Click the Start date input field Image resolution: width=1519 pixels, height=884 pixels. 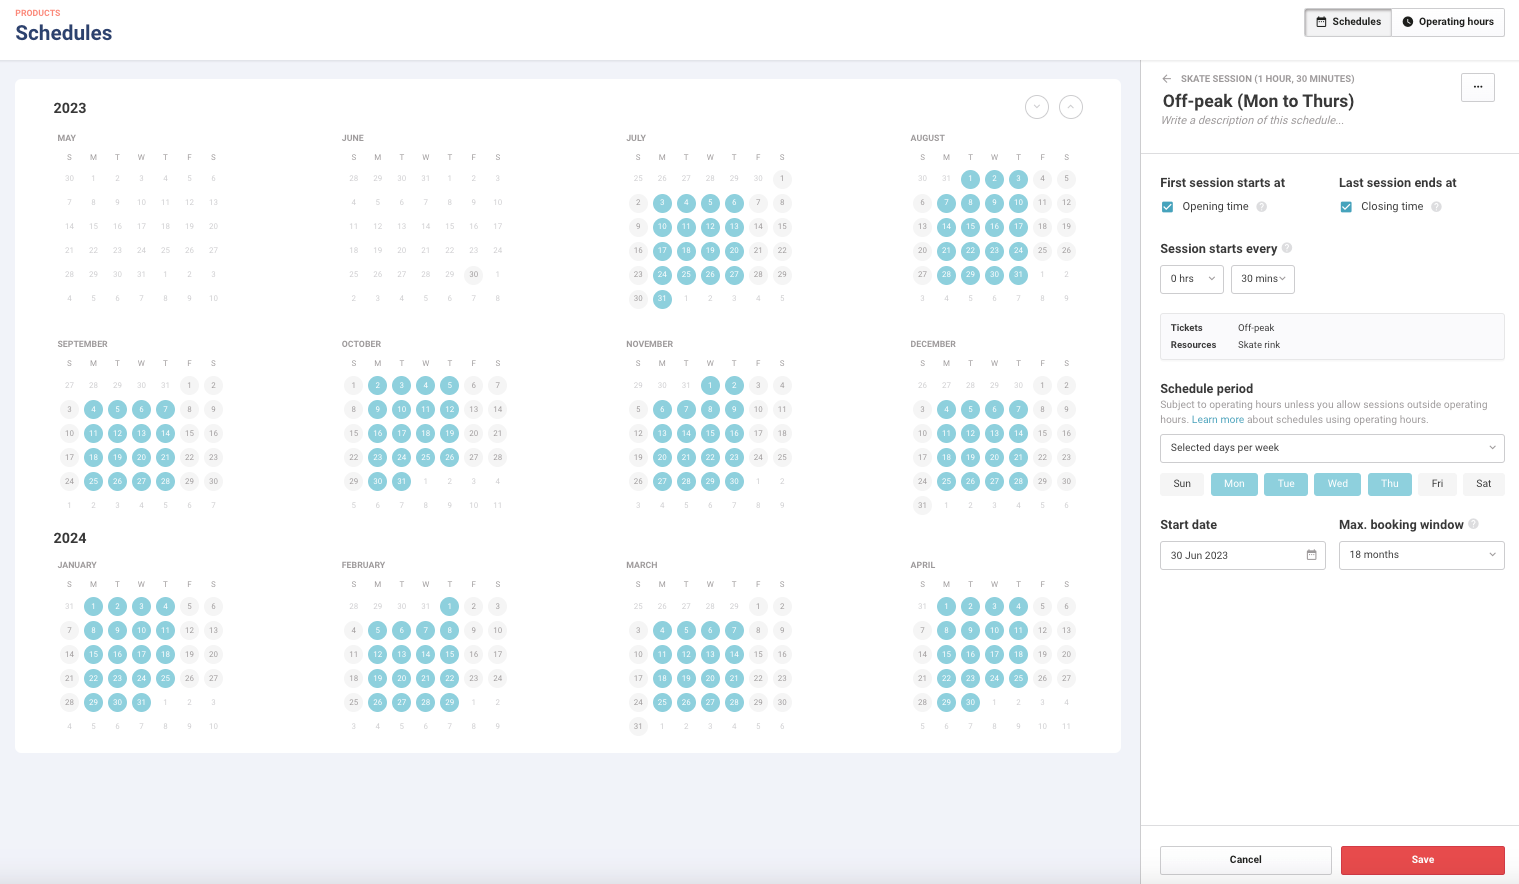[x=1243, y=555]
